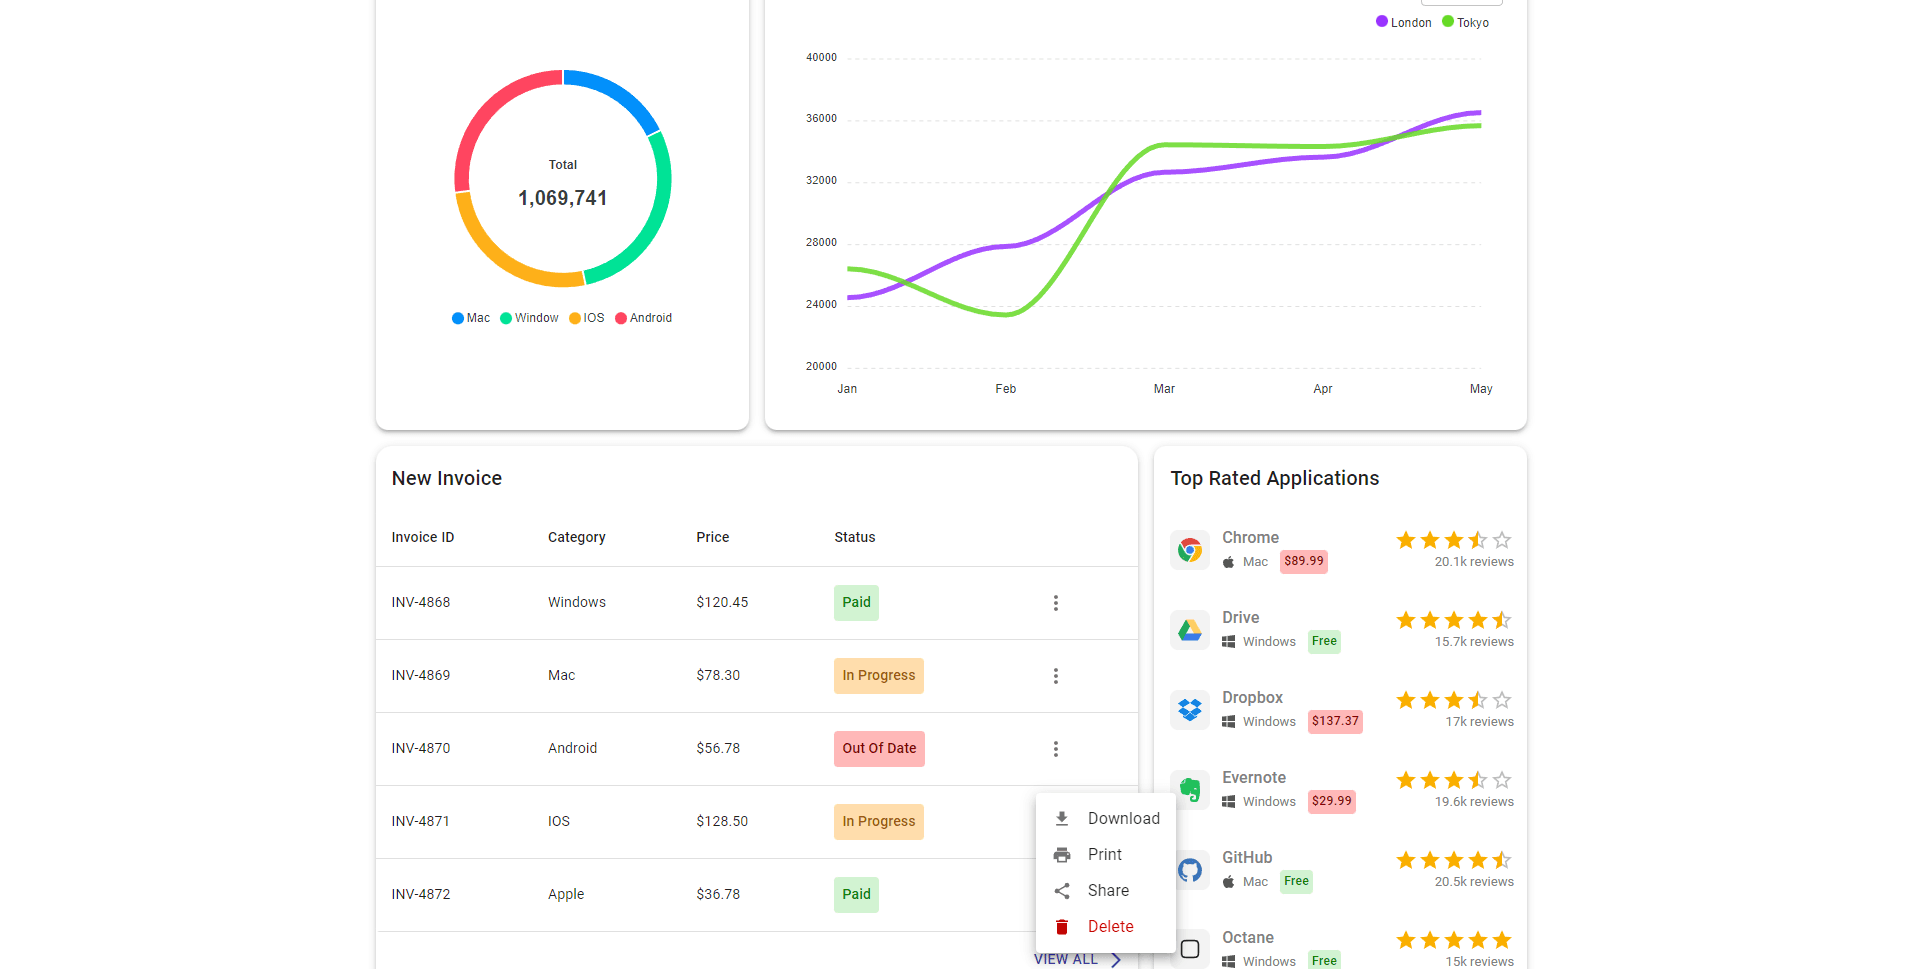The height and width of the screenshot is (969, 1920).
Task: Click the Status column header
Action: tap(855, 538)
